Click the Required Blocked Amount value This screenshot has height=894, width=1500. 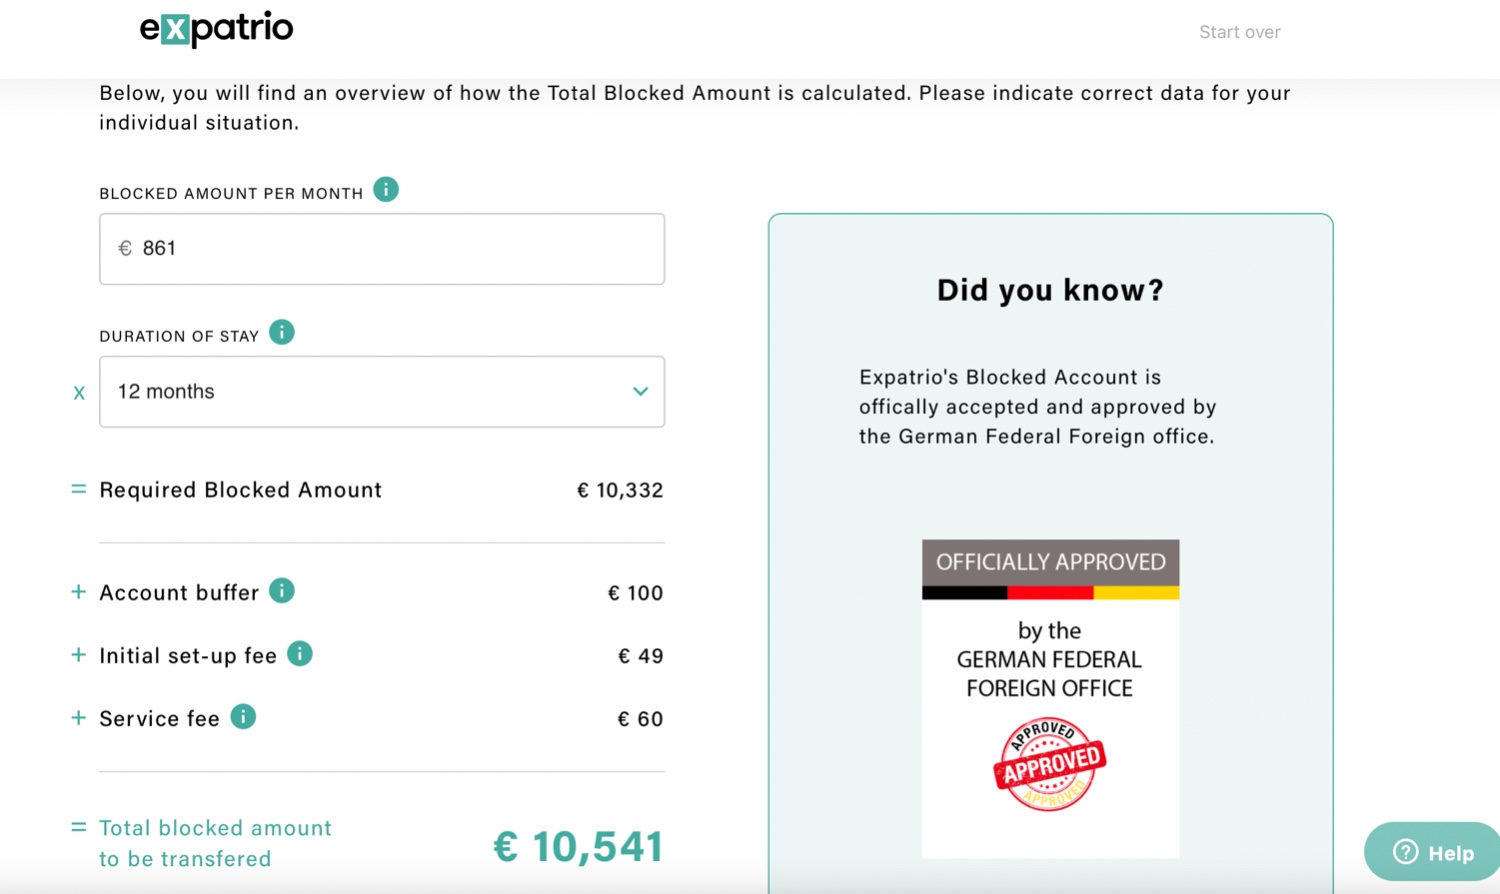tap(620, 490)
